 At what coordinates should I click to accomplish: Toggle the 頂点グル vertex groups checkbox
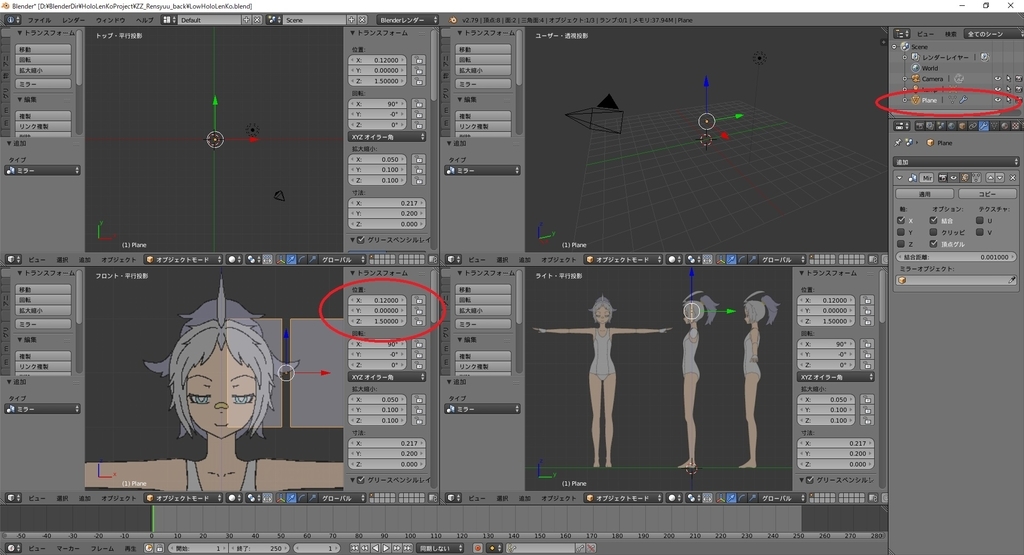pos(934,244)
